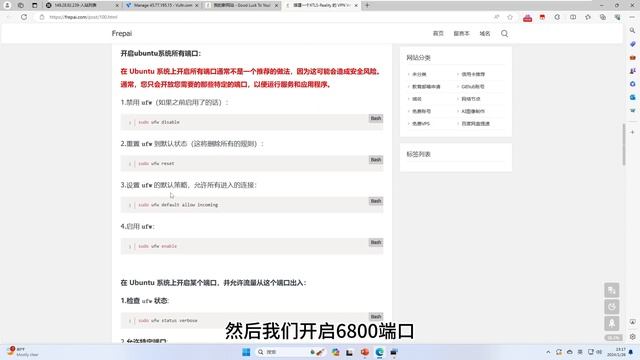Open the taskbar clock and date
This screenshot has width=640, height=360.
(616, 352)
